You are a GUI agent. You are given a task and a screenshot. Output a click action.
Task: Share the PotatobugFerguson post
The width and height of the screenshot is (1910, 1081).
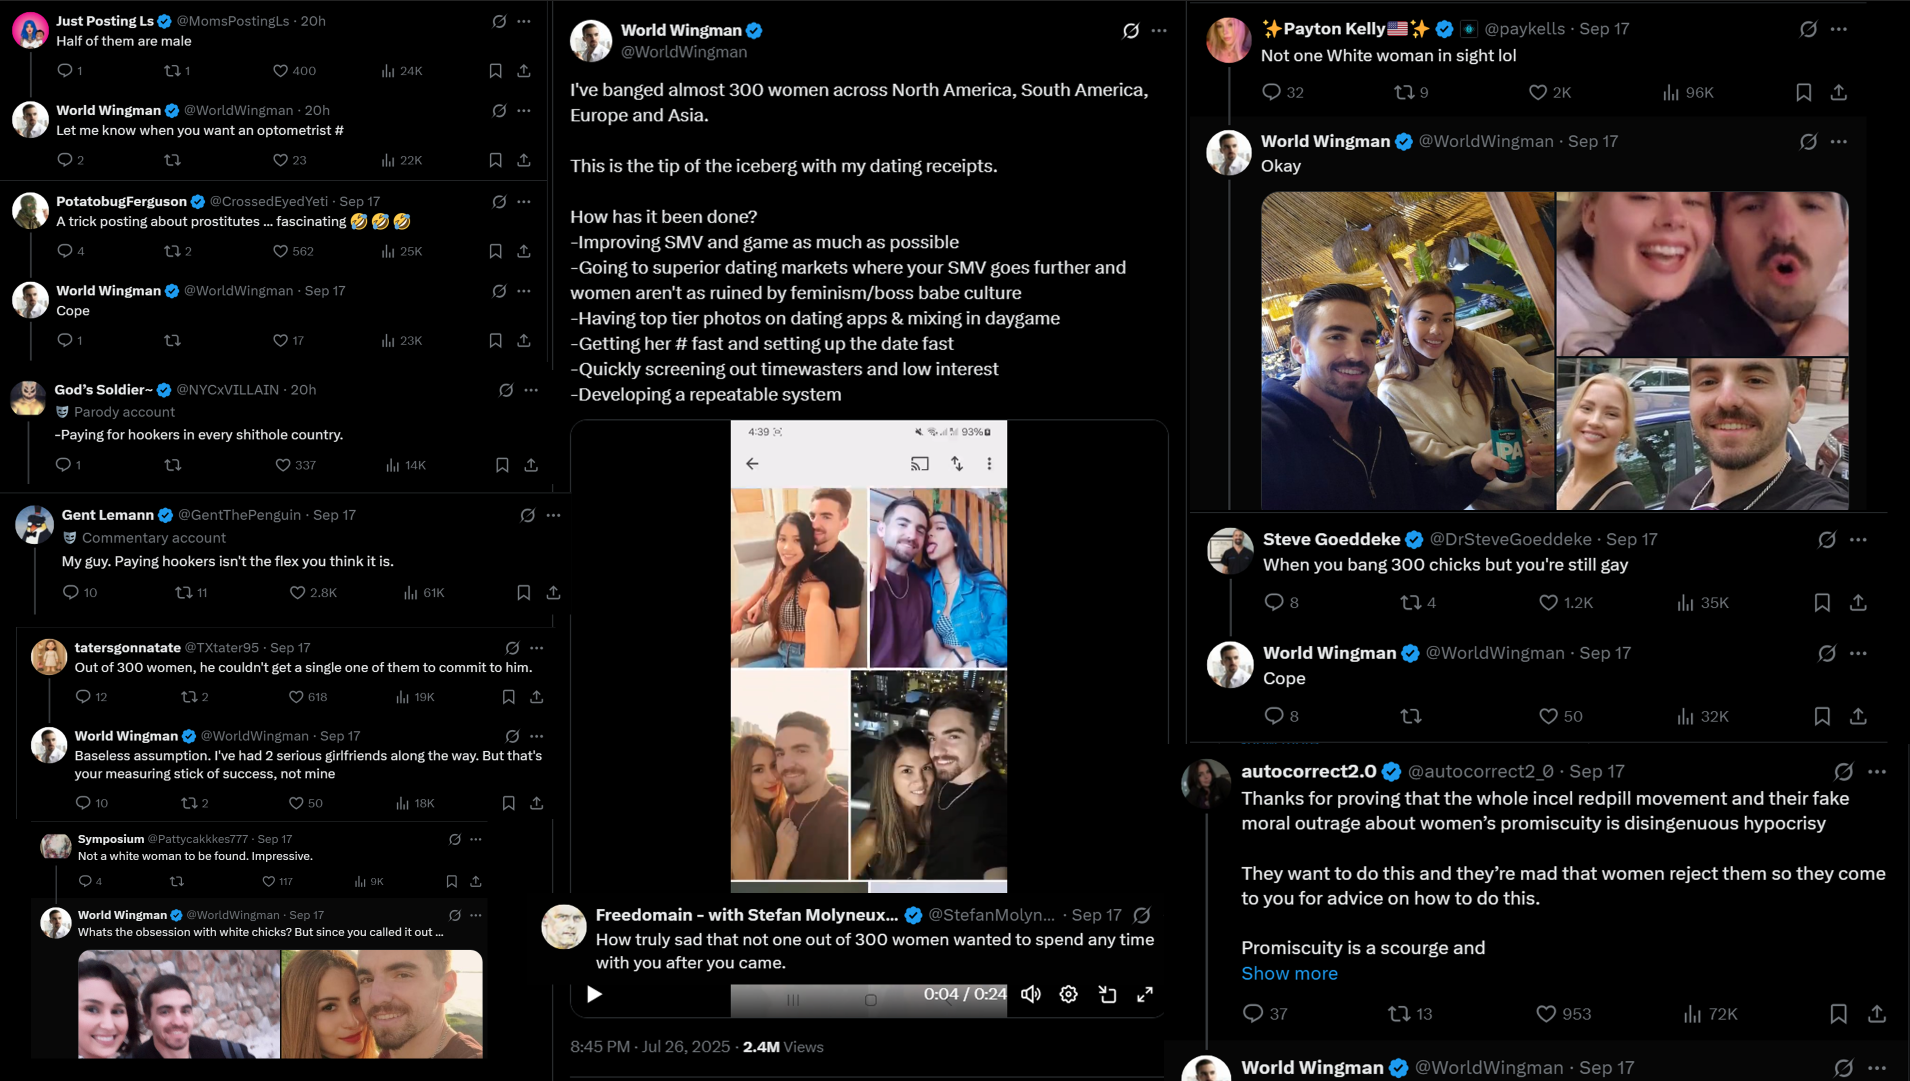click(524, 251)
